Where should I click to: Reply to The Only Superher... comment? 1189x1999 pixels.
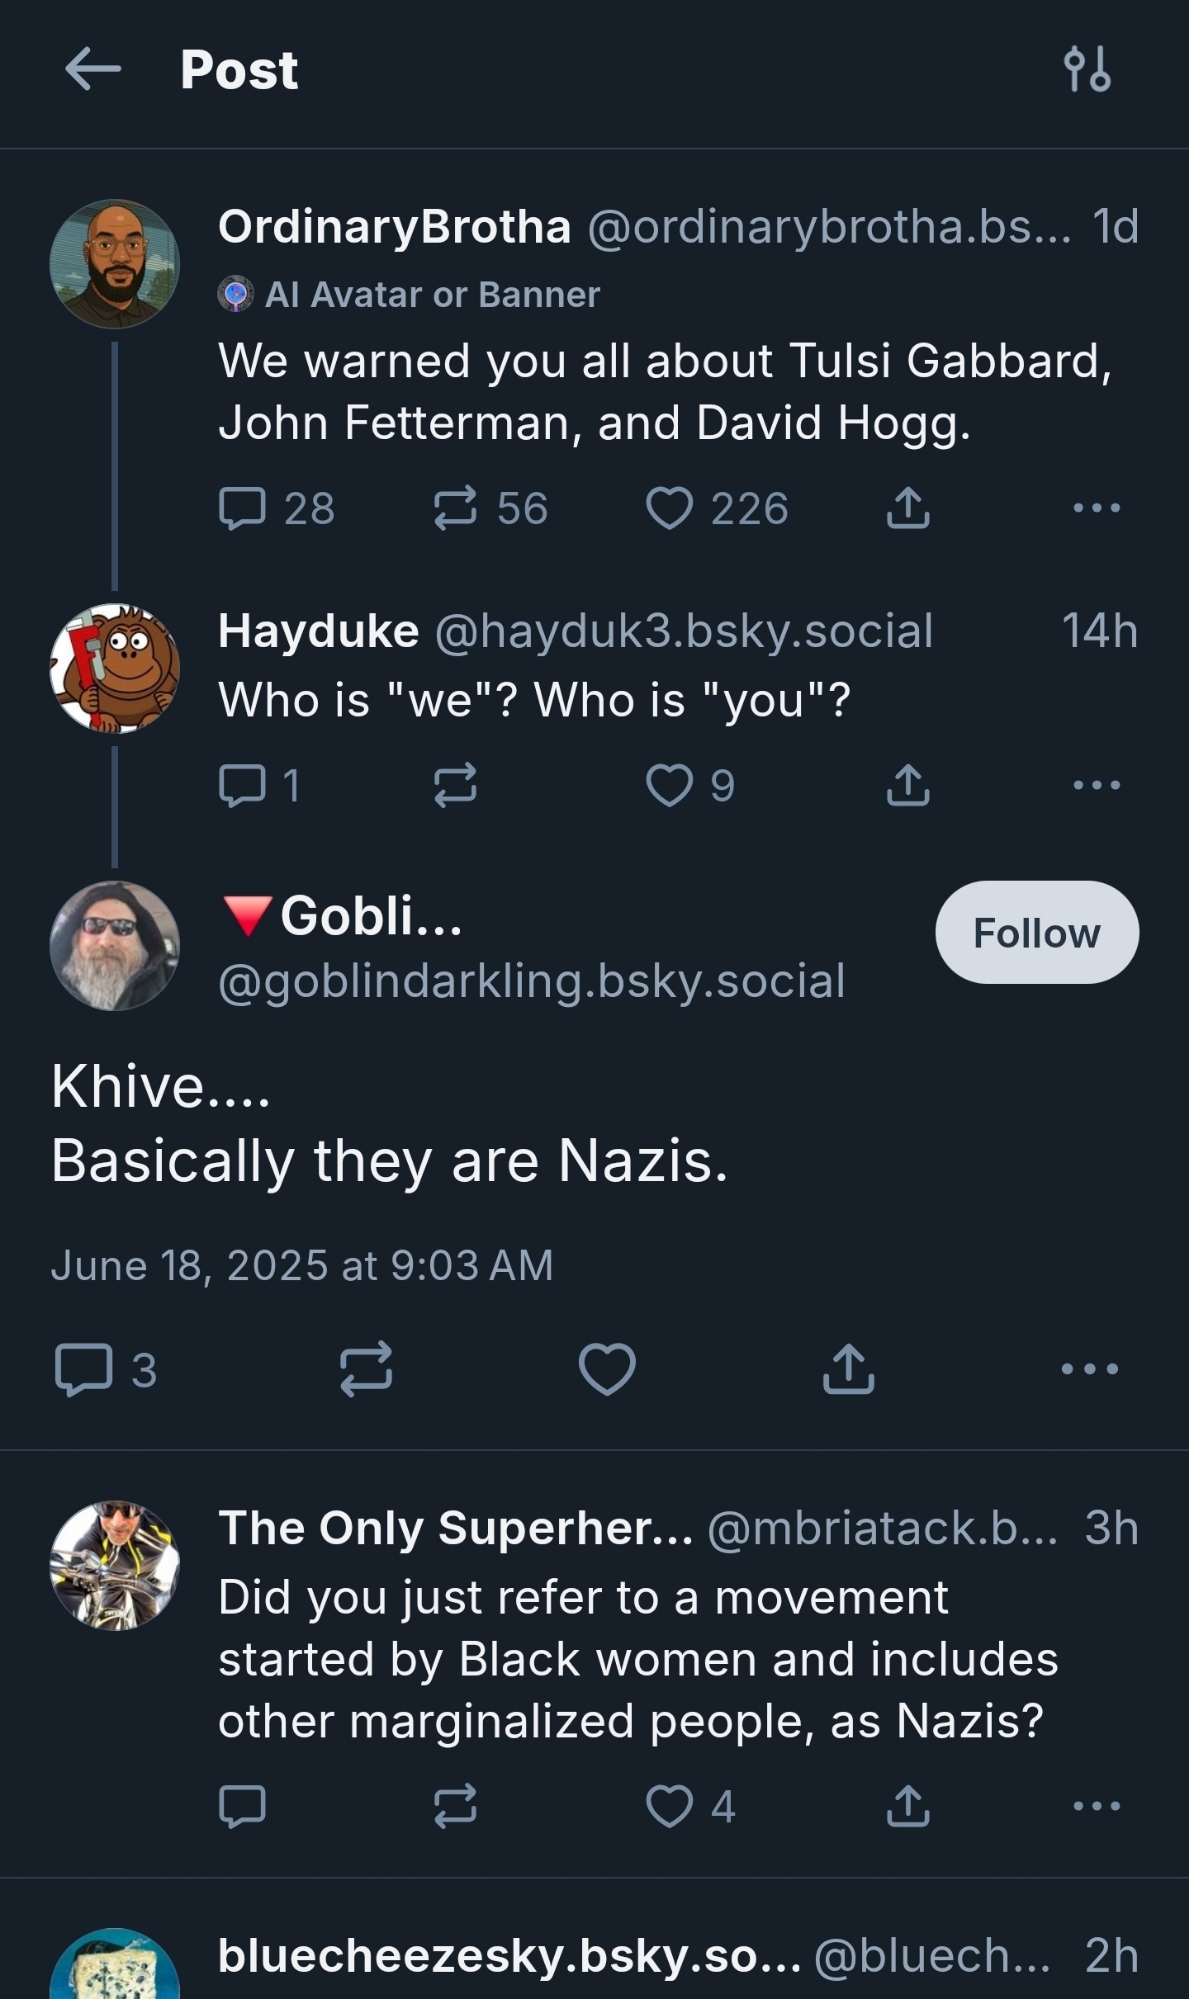point(242,1806)
